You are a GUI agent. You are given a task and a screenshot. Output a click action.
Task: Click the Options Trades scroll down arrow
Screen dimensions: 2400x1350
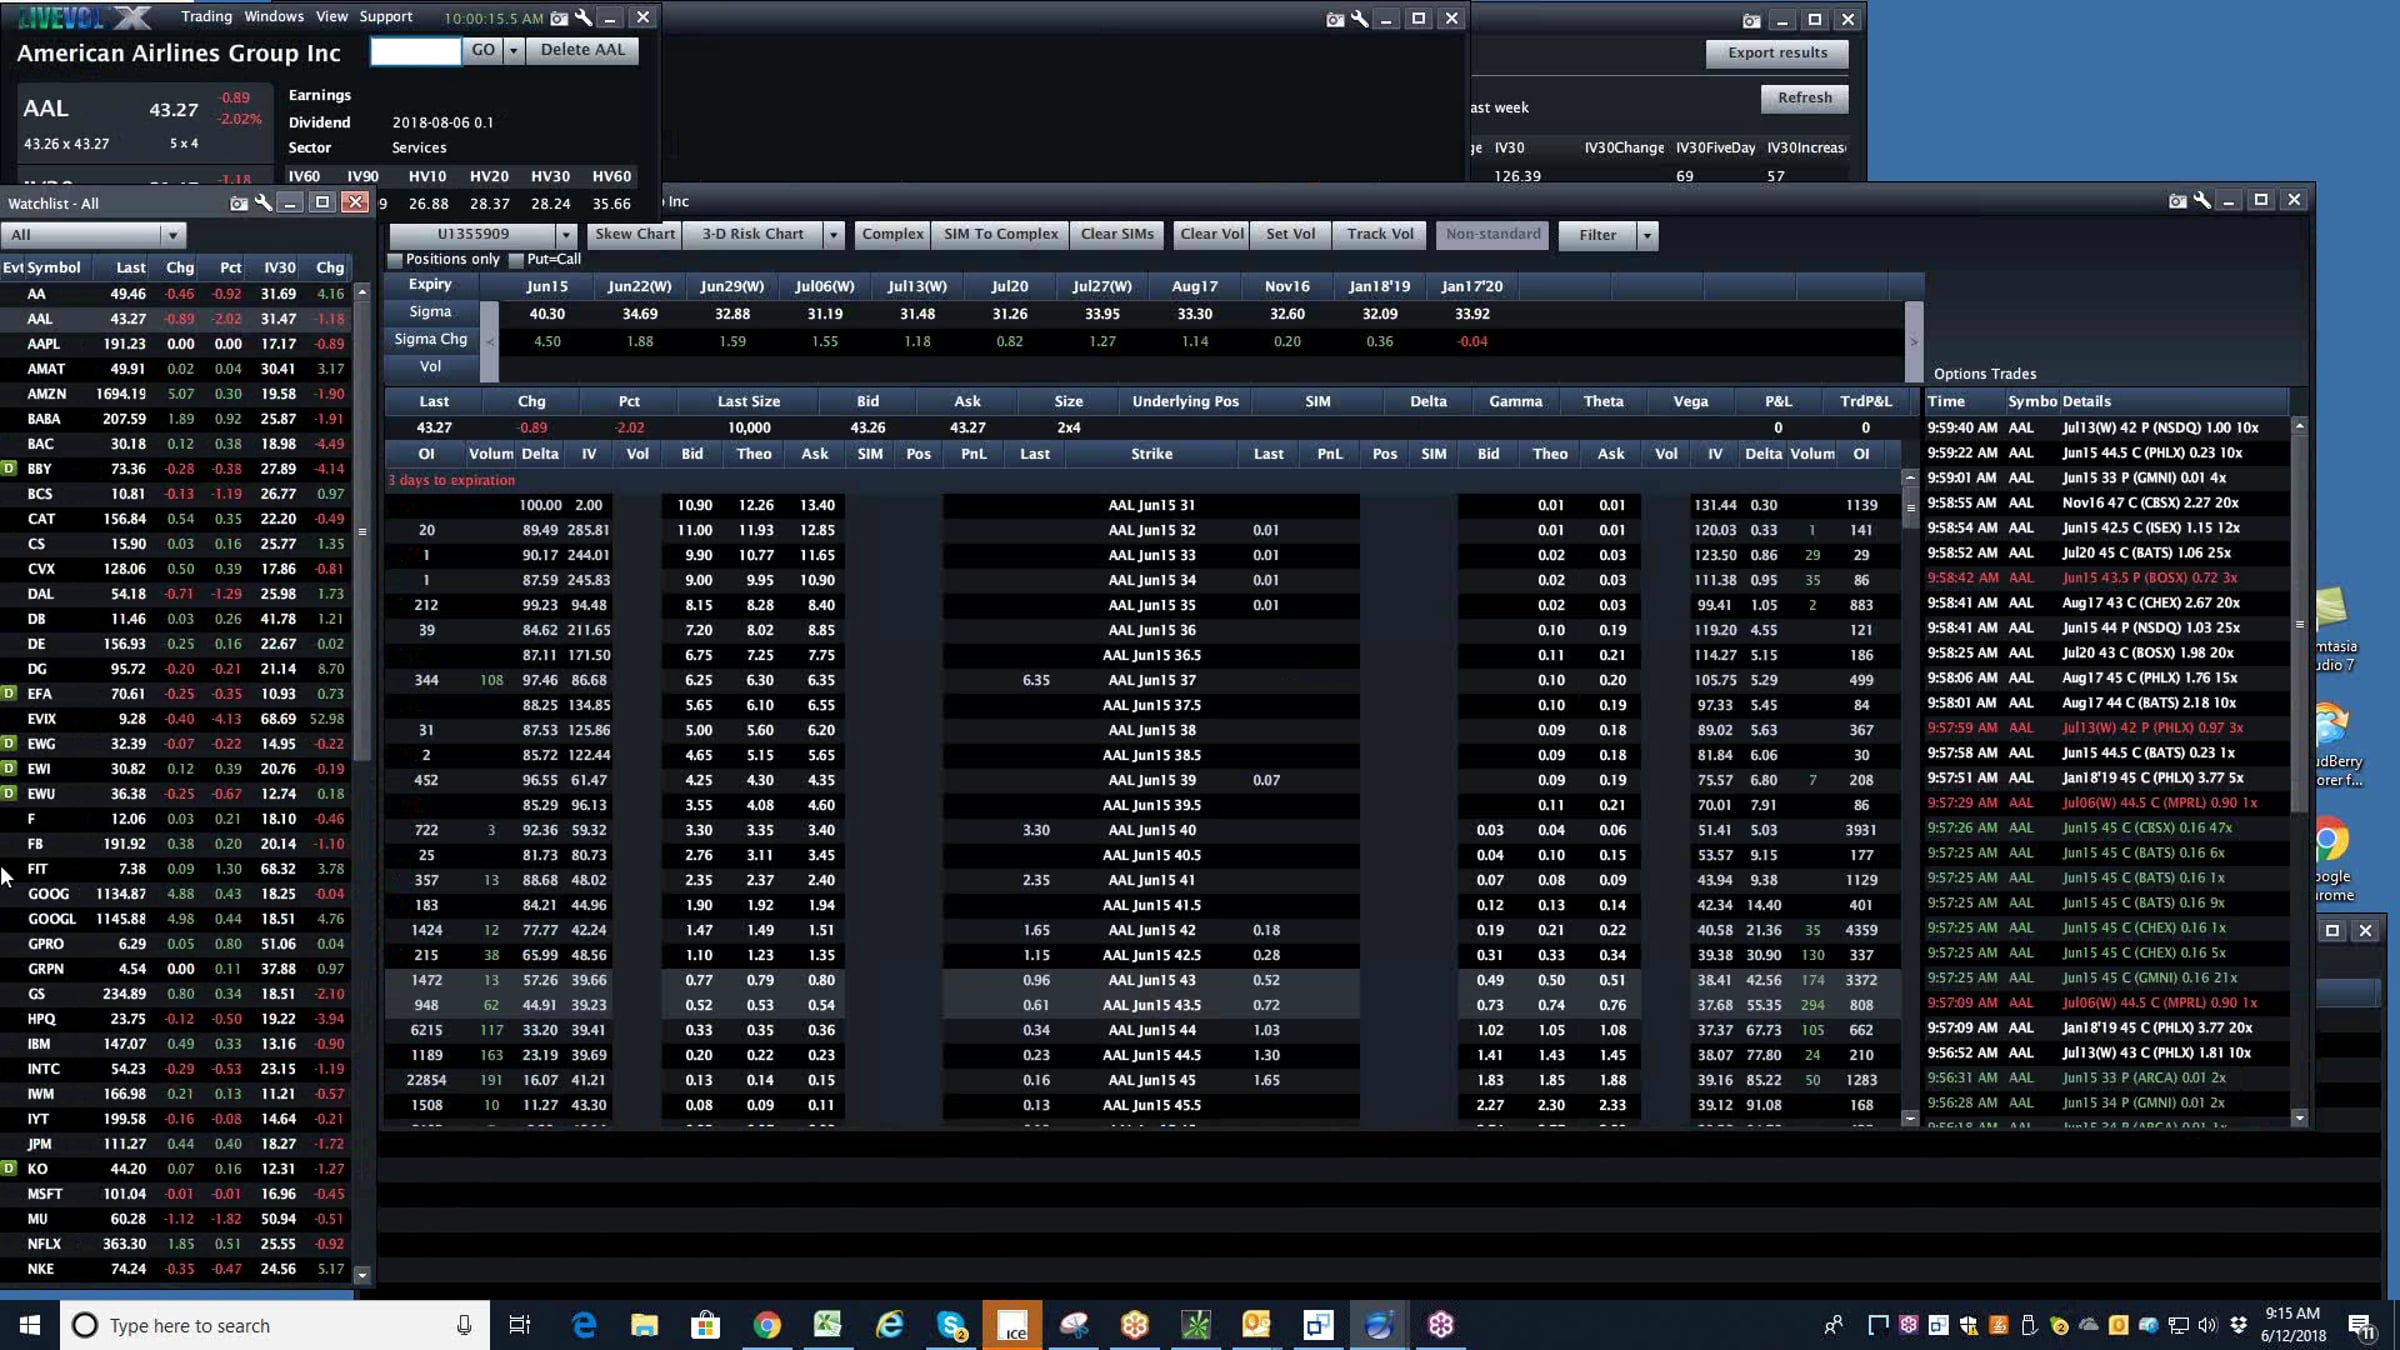point(2299,1118)
